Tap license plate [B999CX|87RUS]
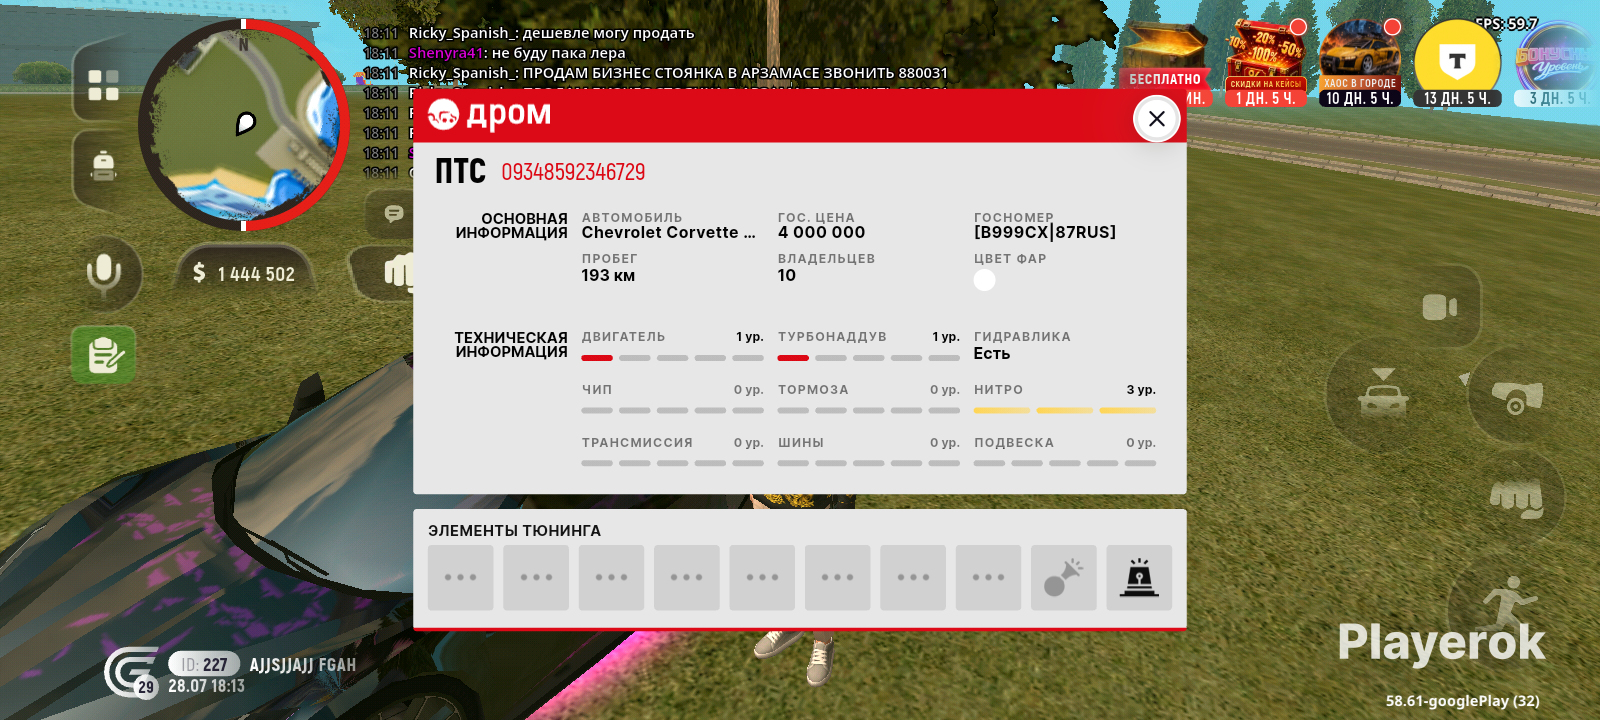The width and height of the screenshot is (1600, 720). pos(1045,232)
